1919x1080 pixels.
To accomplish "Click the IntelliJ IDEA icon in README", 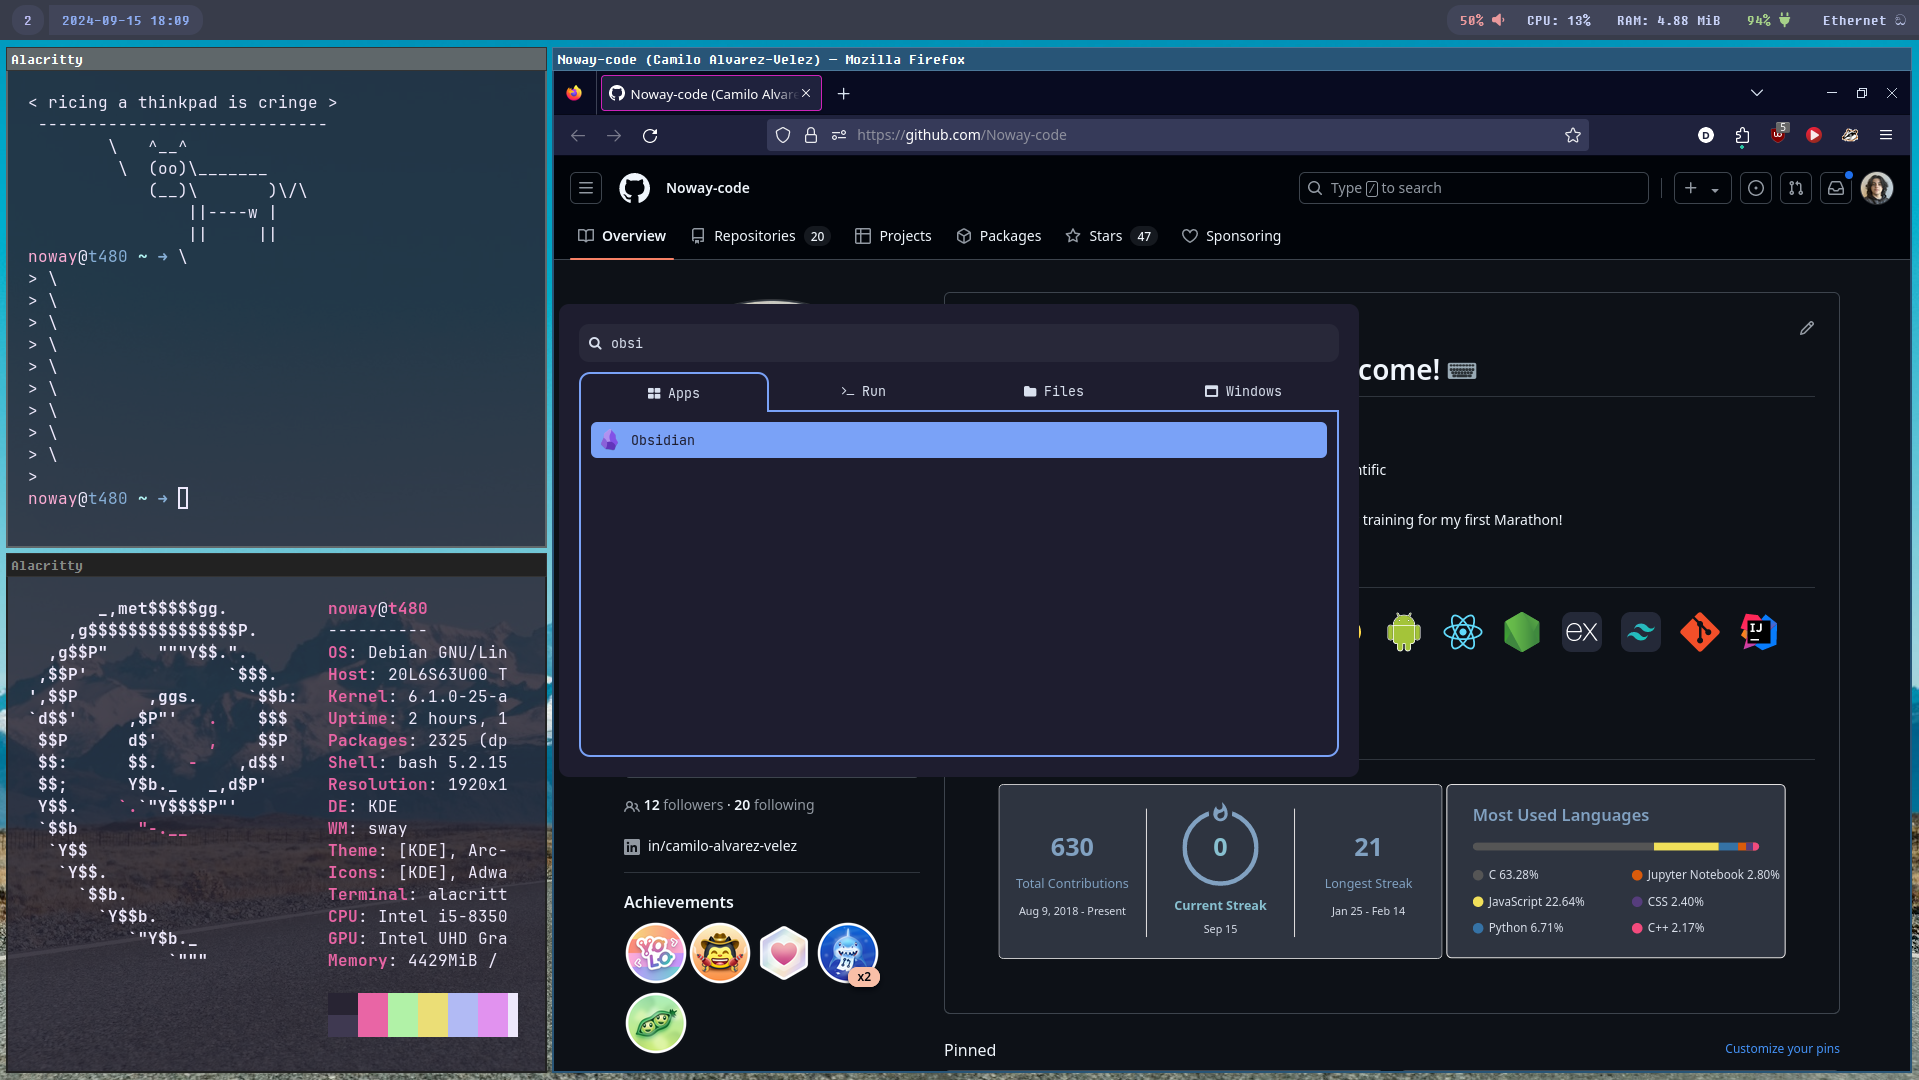I will point(1759,632).
